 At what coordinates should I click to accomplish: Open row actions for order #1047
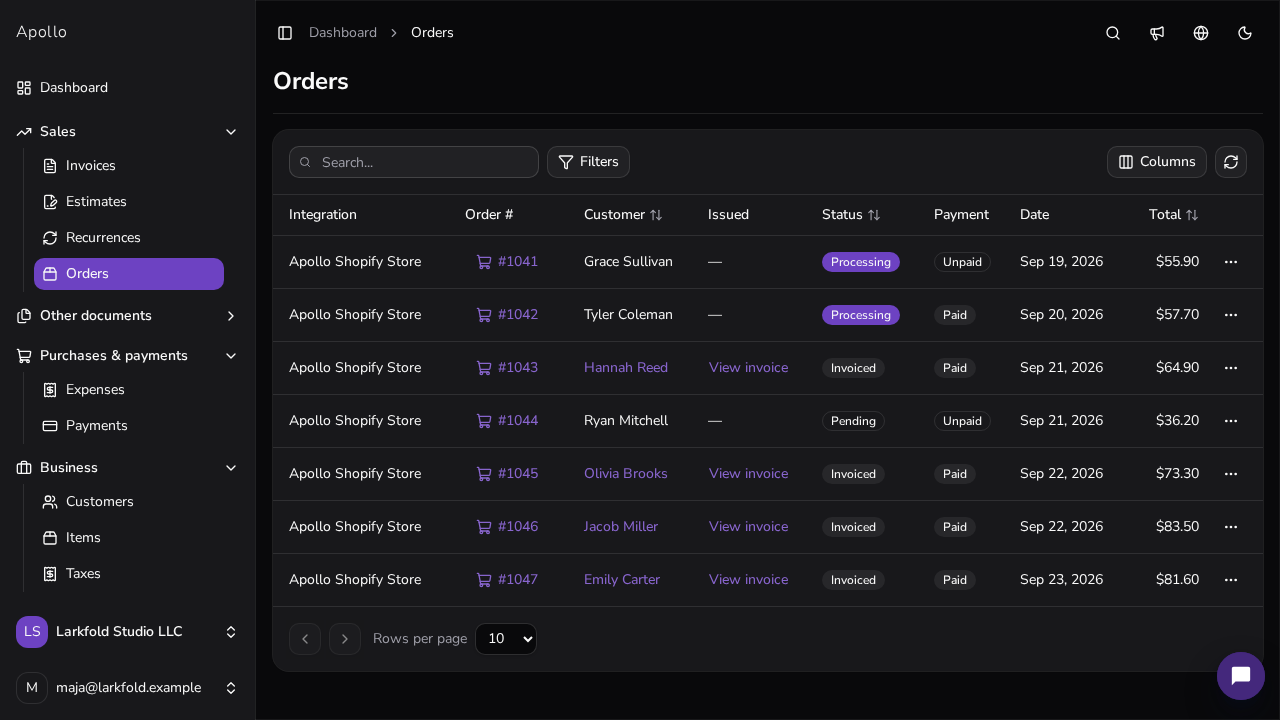pos(1231,580)
